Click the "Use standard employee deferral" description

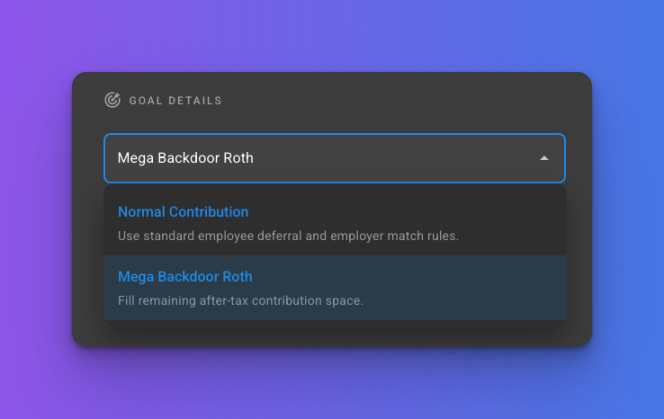coord(288,237)
